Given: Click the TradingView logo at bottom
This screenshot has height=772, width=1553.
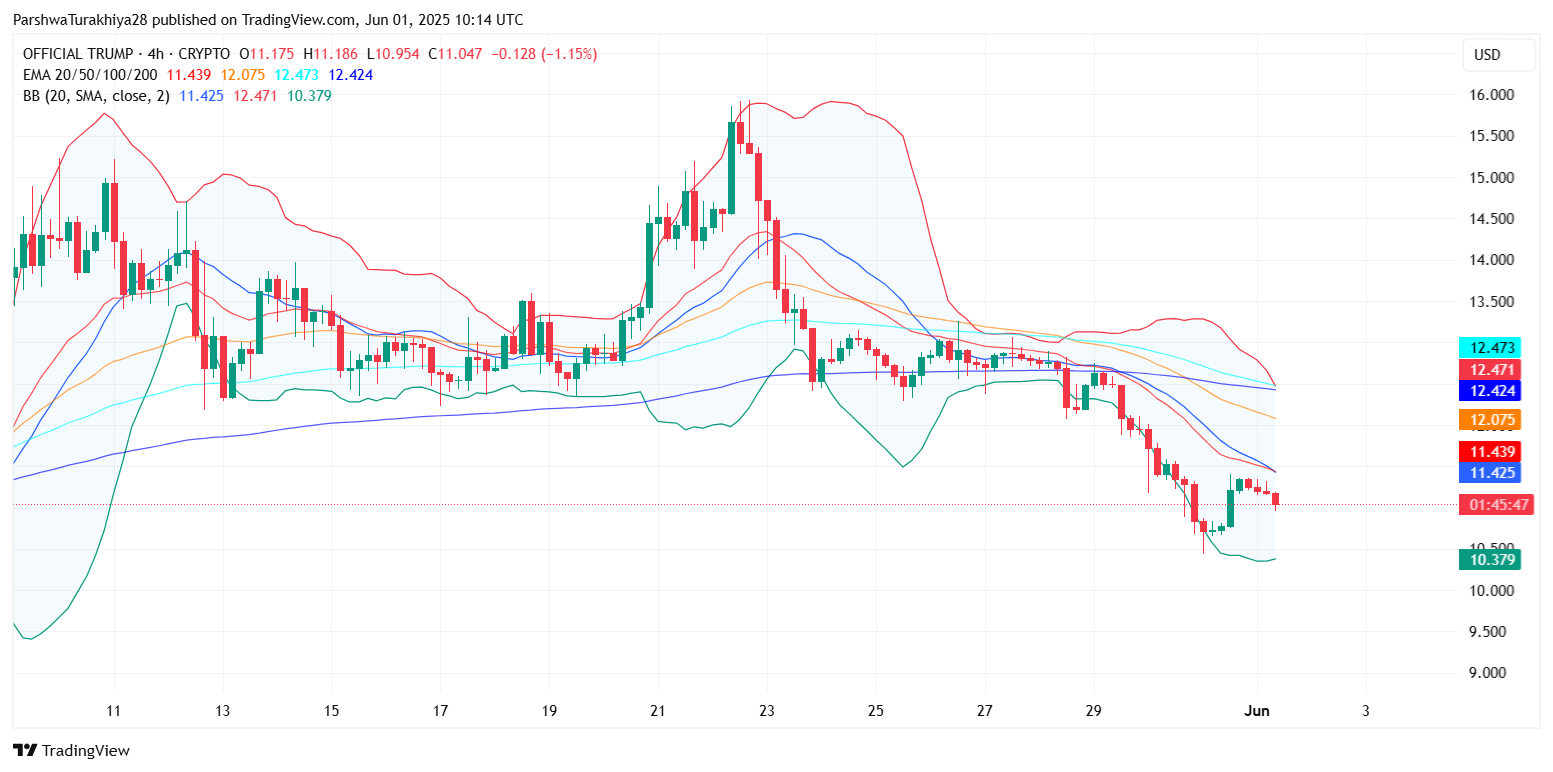Looking at the screenshot, I should tap(71, 750).
